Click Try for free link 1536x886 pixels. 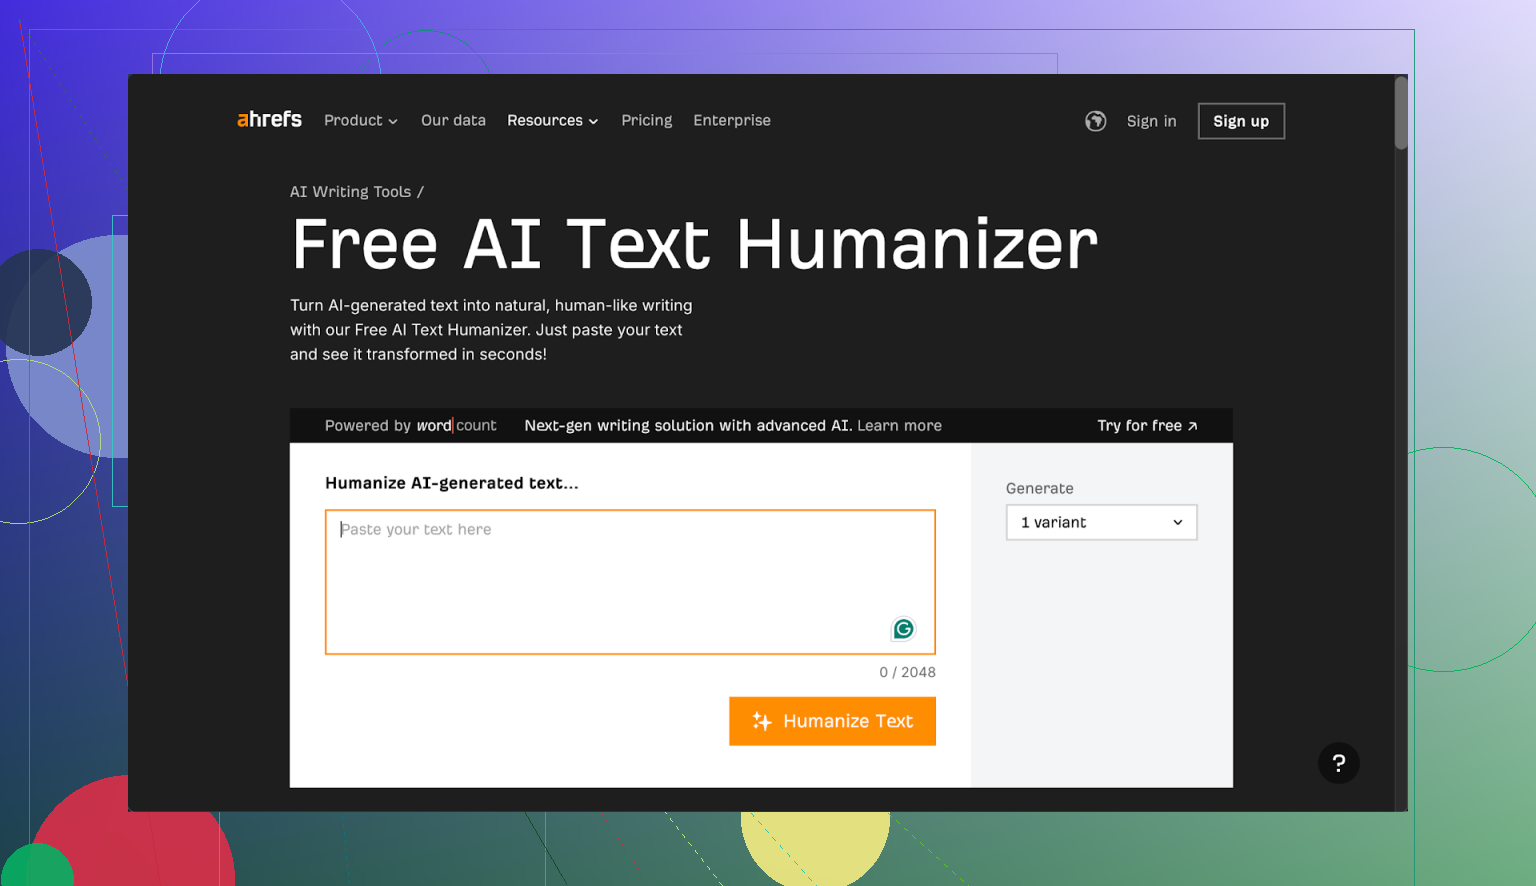[1146, 426]
